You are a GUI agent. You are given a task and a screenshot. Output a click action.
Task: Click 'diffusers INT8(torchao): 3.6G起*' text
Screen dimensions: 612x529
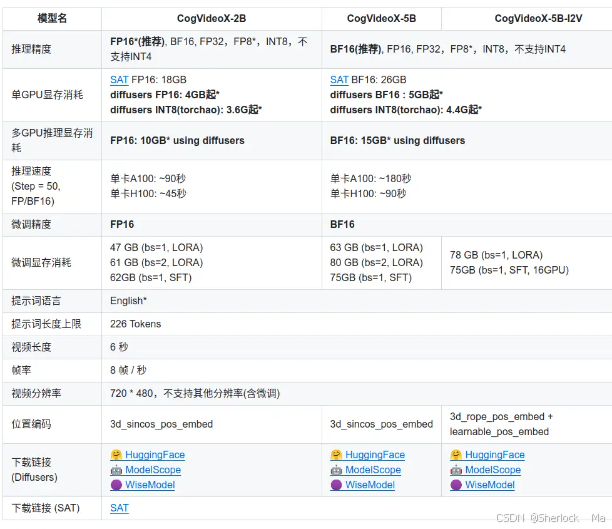[x=186, y=110]
